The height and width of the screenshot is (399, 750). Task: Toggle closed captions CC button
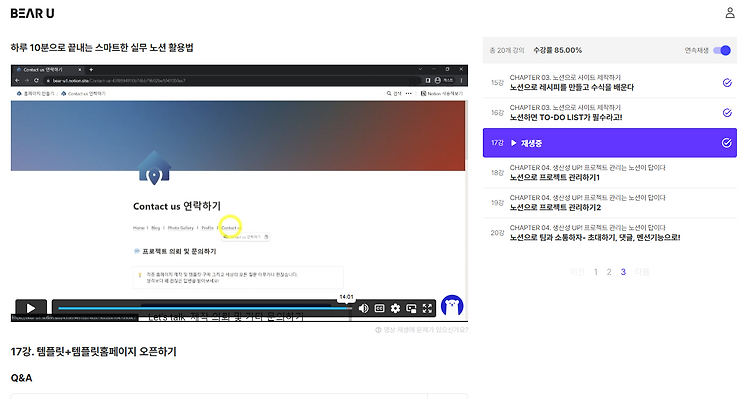tap(379, 309)
